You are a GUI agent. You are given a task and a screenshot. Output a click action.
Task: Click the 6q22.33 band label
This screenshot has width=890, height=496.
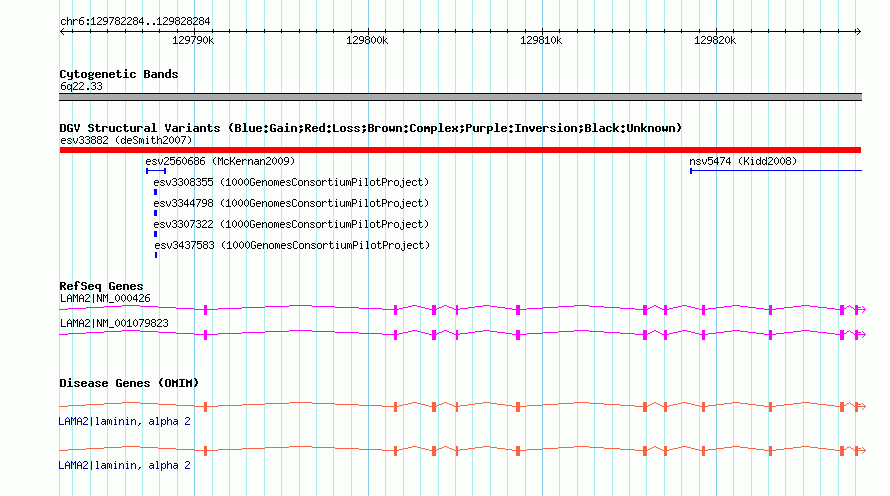pyautogui.click(x=81, y=86)
